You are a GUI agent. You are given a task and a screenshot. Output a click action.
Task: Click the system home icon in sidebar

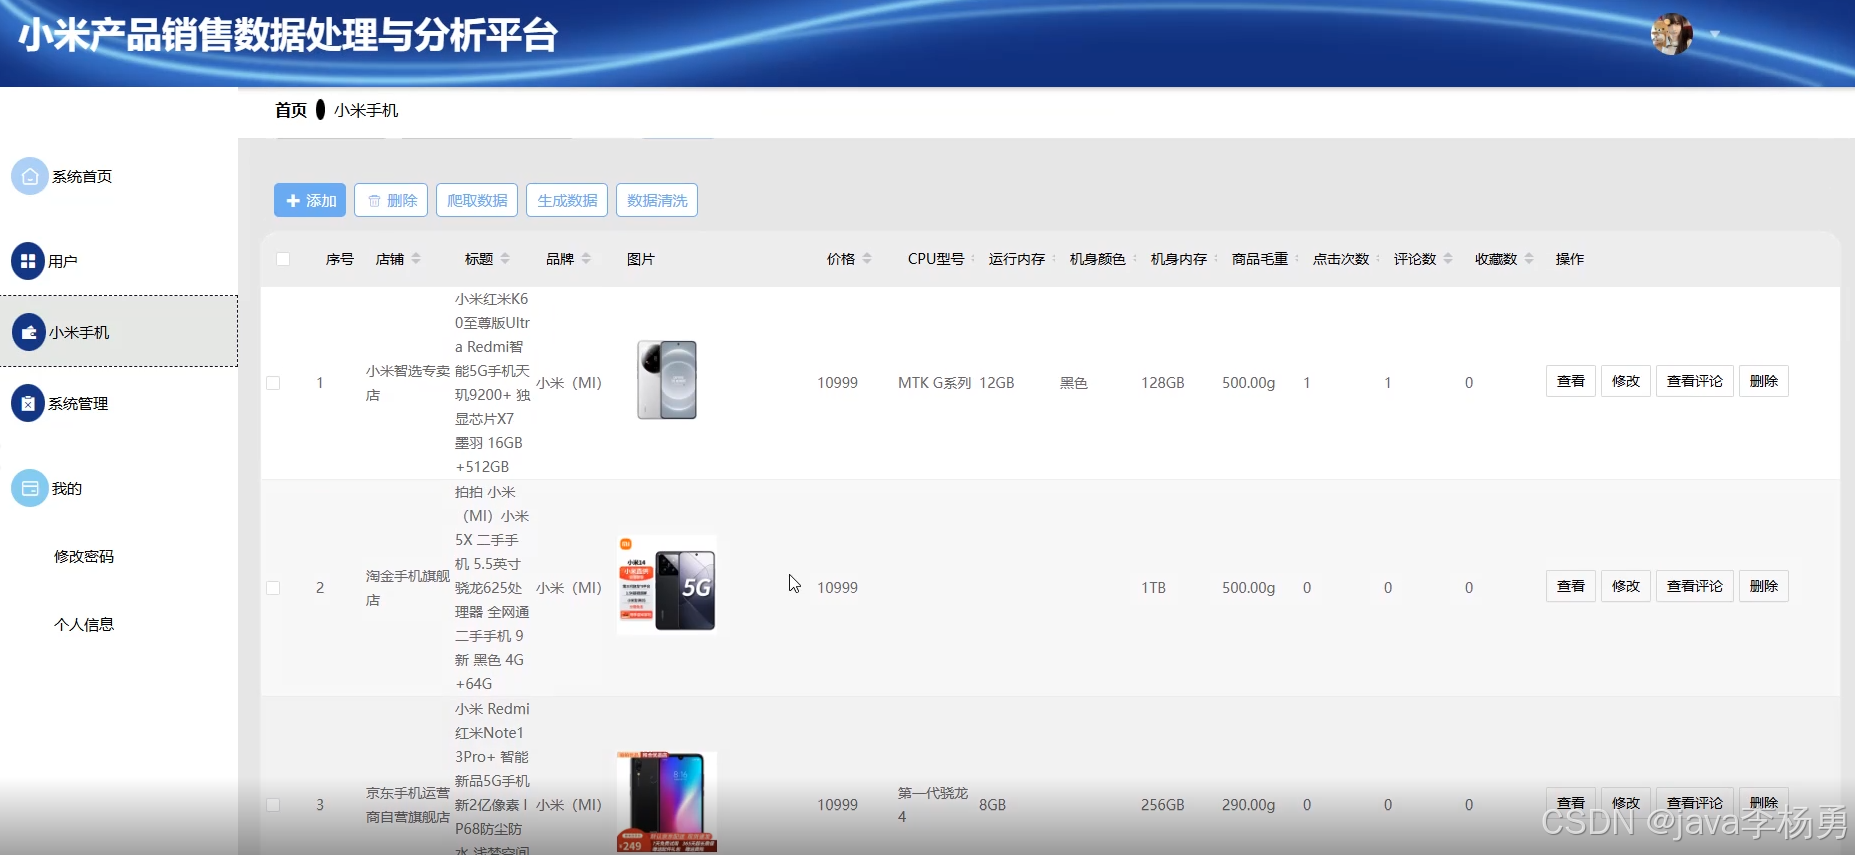29,176
